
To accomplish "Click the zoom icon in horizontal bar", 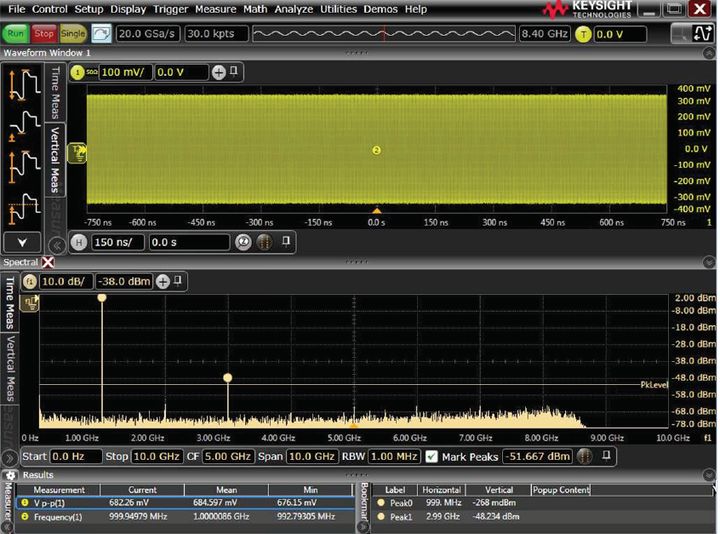I will coord(242,242).
